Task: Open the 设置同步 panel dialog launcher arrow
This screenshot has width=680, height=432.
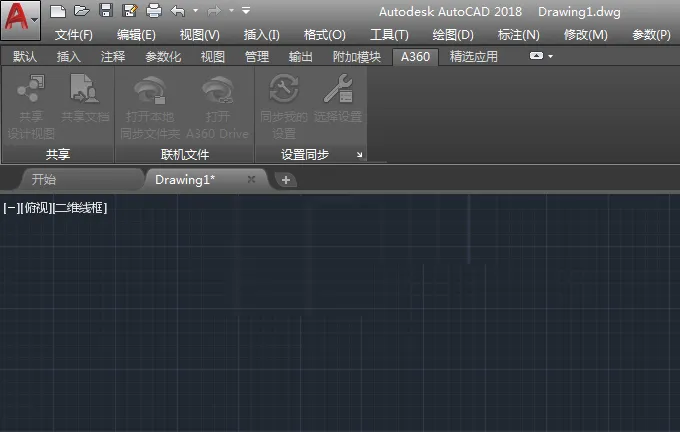Action: pos(360,155)
